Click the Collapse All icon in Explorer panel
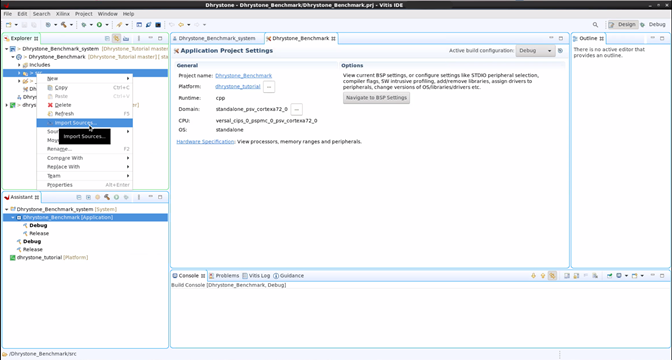This screenshot has width=672, height=360. (x=107, y=39)
